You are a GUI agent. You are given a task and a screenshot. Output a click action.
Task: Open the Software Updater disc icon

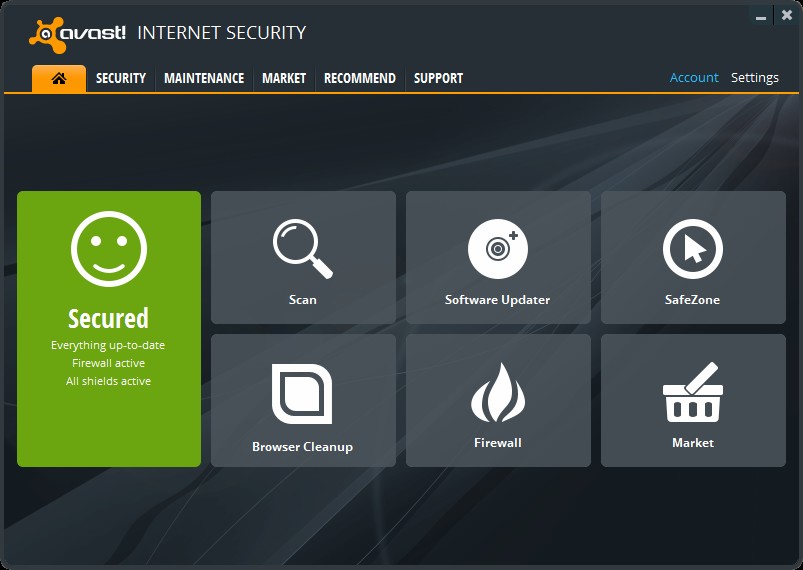498,249
